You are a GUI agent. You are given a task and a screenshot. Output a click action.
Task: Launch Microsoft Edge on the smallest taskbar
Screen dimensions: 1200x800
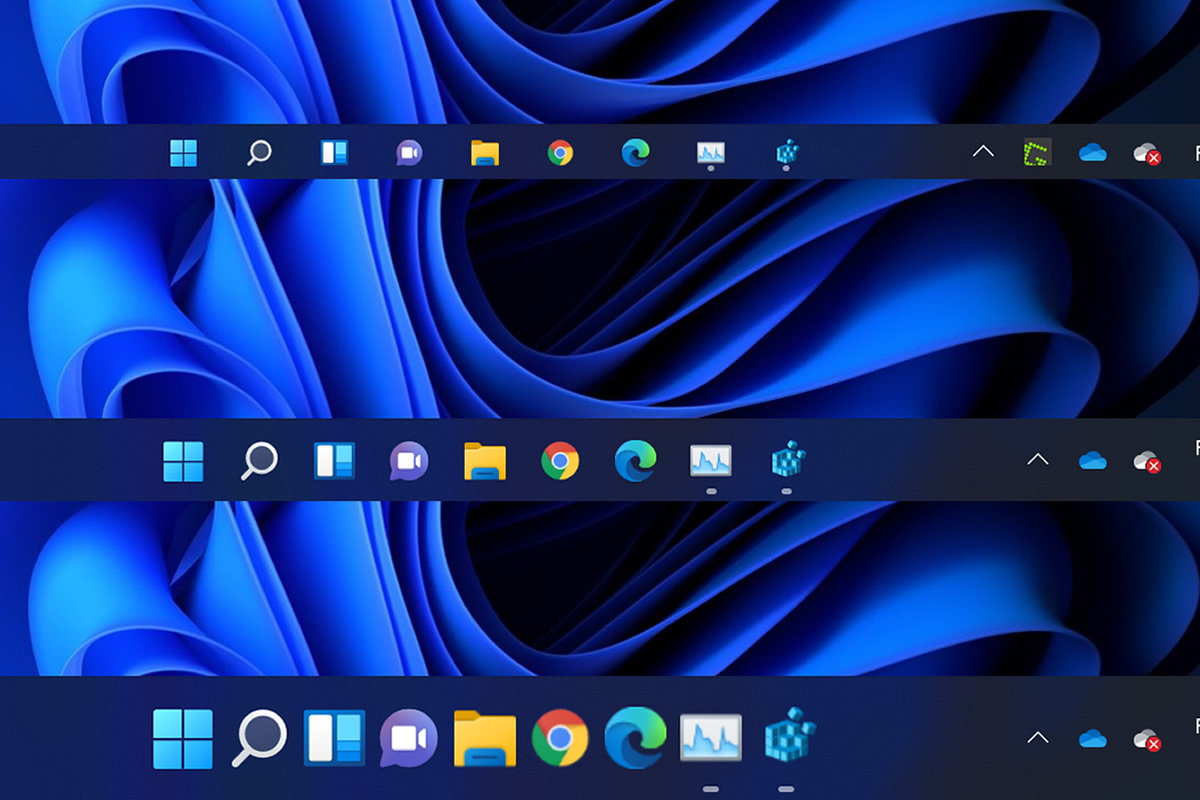(635, 153)
